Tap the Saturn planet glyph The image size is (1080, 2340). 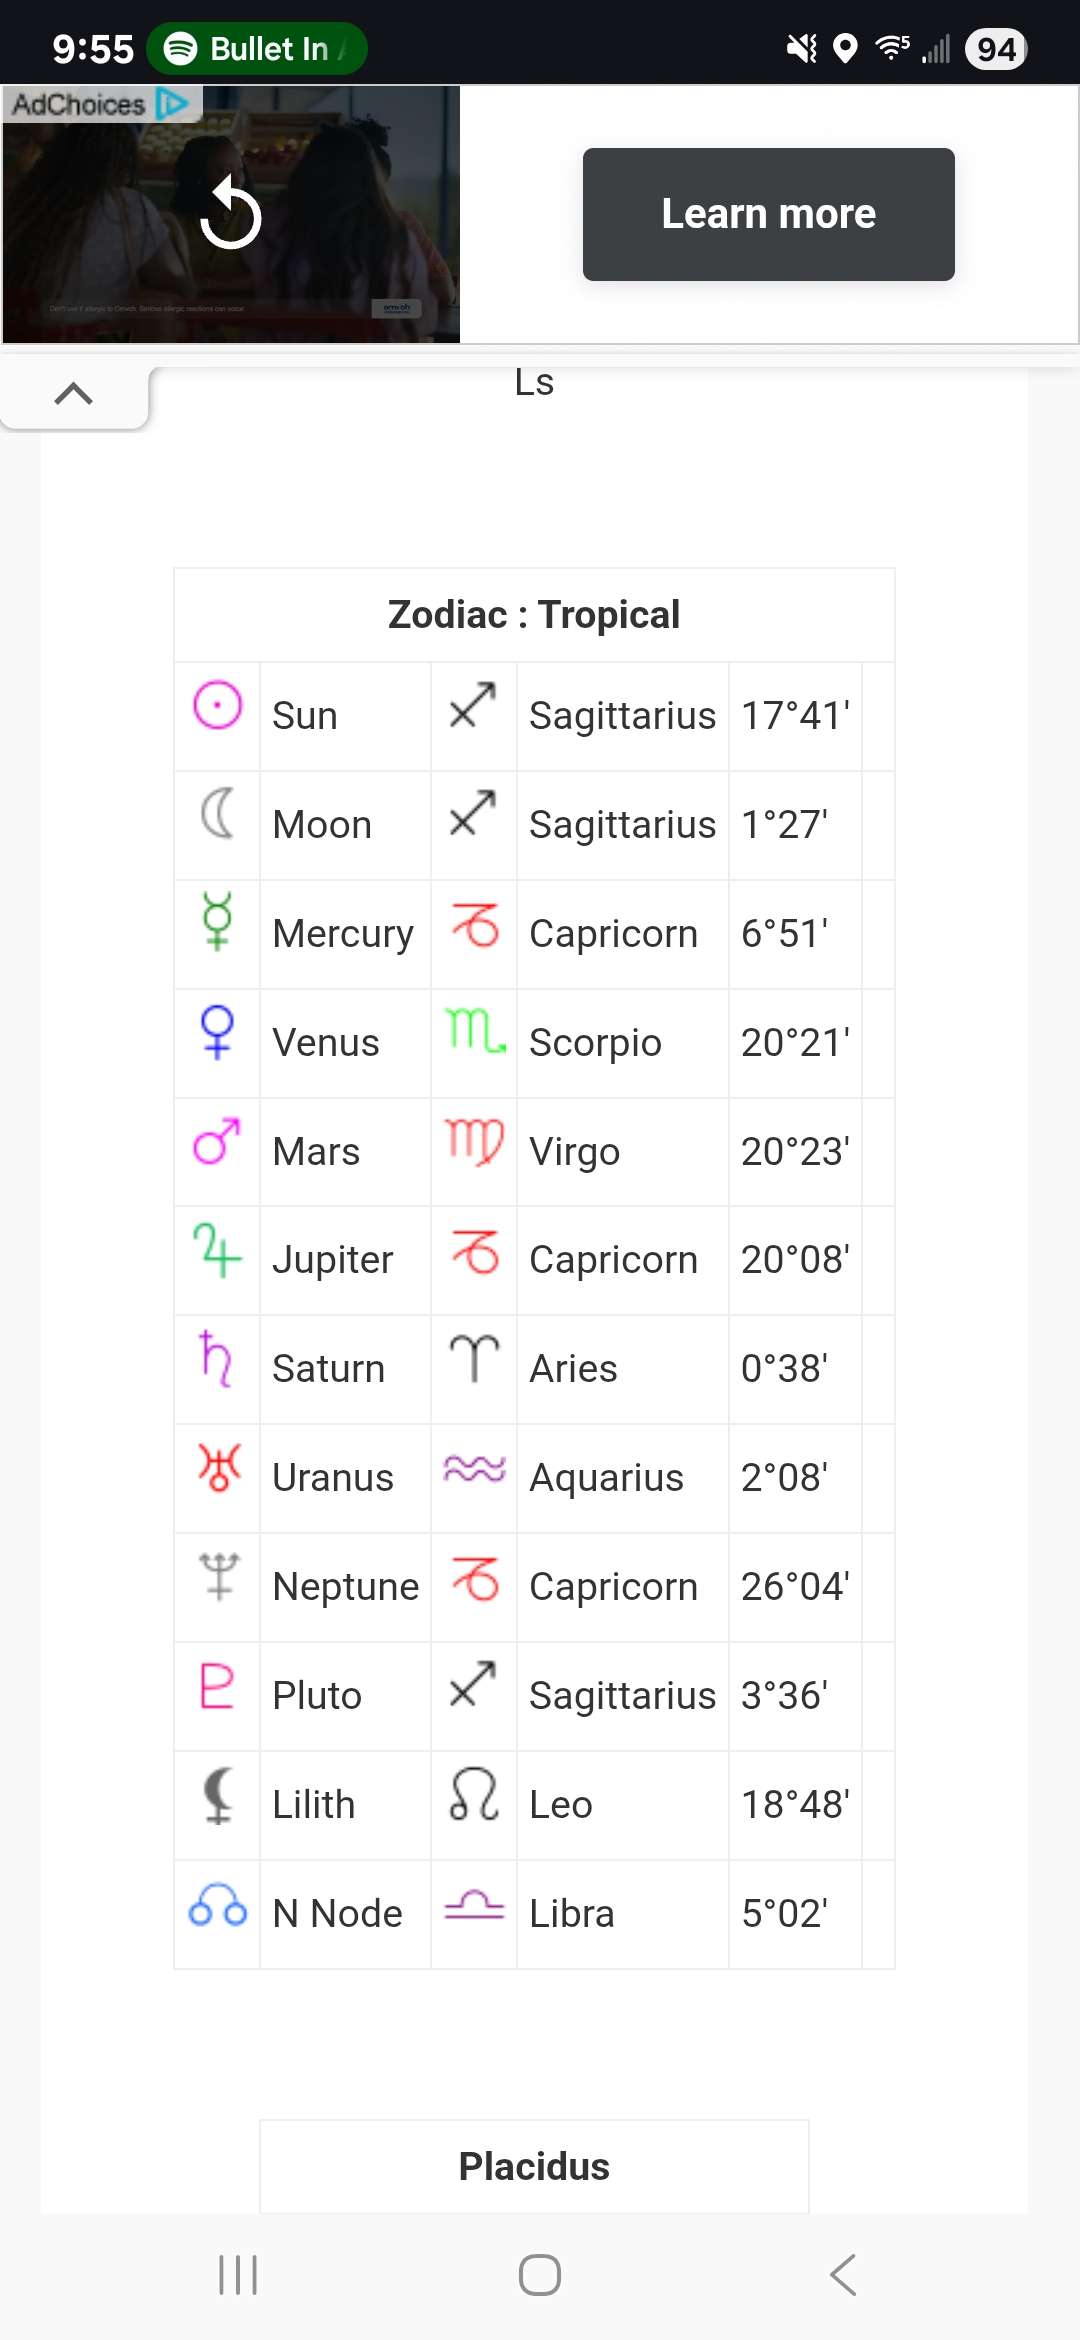pos(216,1358)
